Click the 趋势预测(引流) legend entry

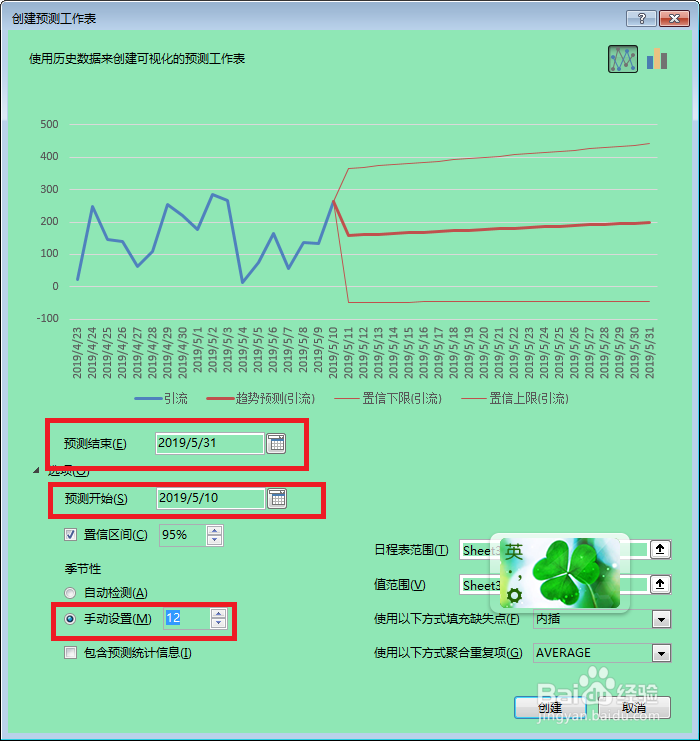point(260,398)
